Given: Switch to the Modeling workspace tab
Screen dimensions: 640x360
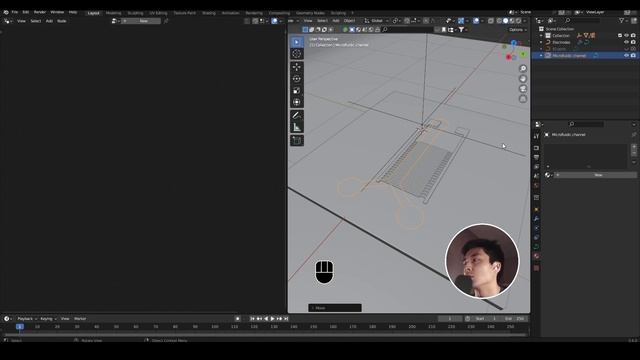Looking at the screenshot, I should click(x=113, y=13).
